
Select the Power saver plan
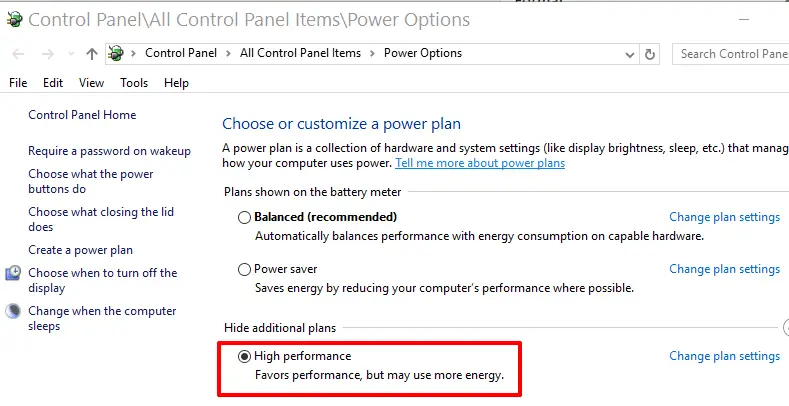[244, 269]
